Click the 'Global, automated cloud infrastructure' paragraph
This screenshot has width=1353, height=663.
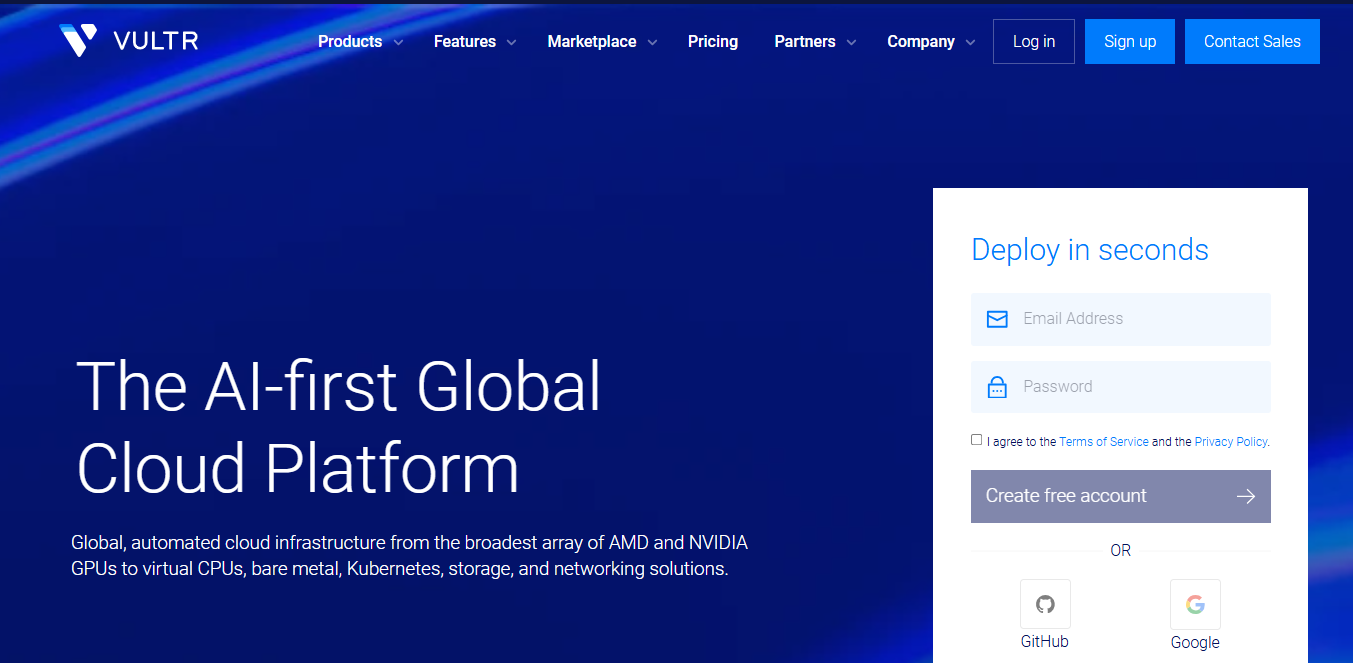pyautogui.click(x=410, y=556)
